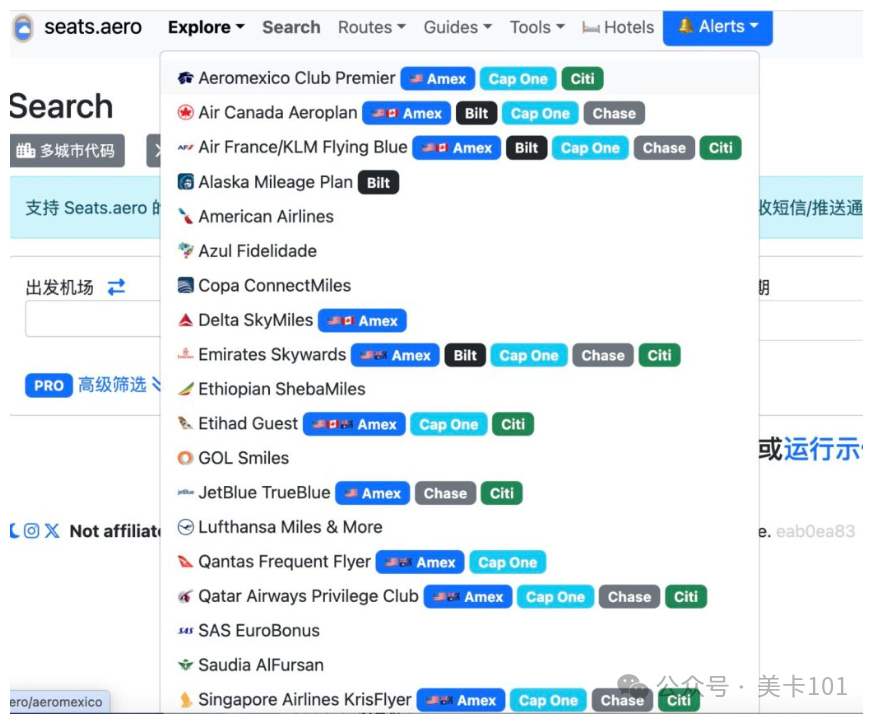Click the Bilt badge on Air Canada row

476,113
